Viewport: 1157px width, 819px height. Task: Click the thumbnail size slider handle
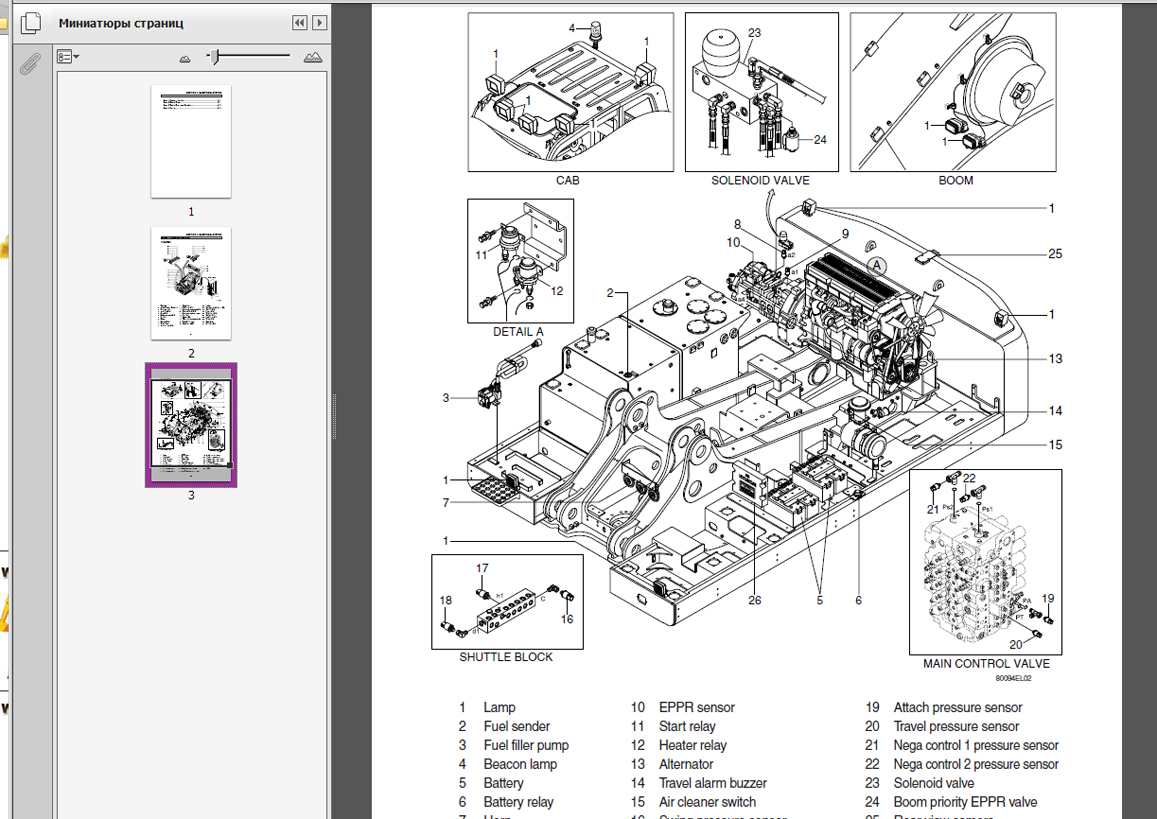[x=214, y=57]
